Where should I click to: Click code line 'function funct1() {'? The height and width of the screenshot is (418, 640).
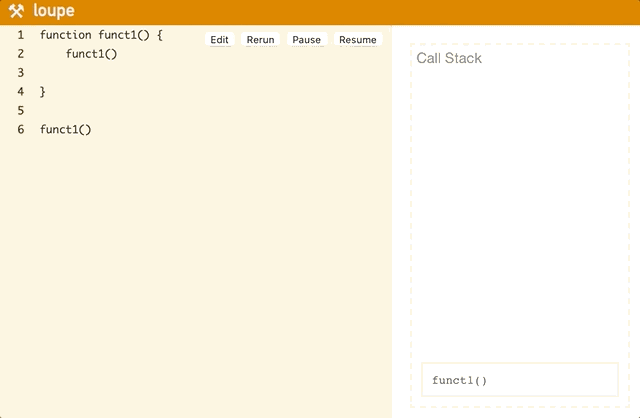(x=101, y=35)
